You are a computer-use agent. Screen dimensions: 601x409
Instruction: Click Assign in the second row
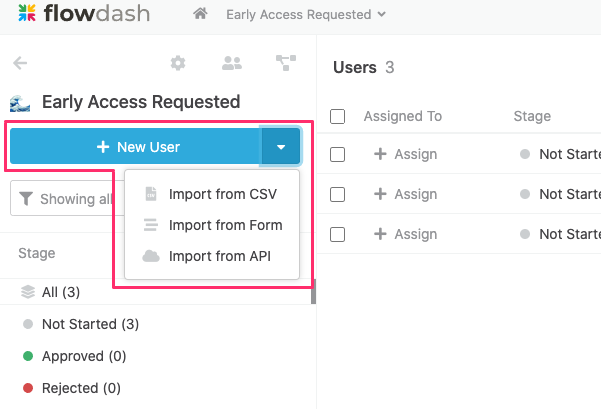406,194
